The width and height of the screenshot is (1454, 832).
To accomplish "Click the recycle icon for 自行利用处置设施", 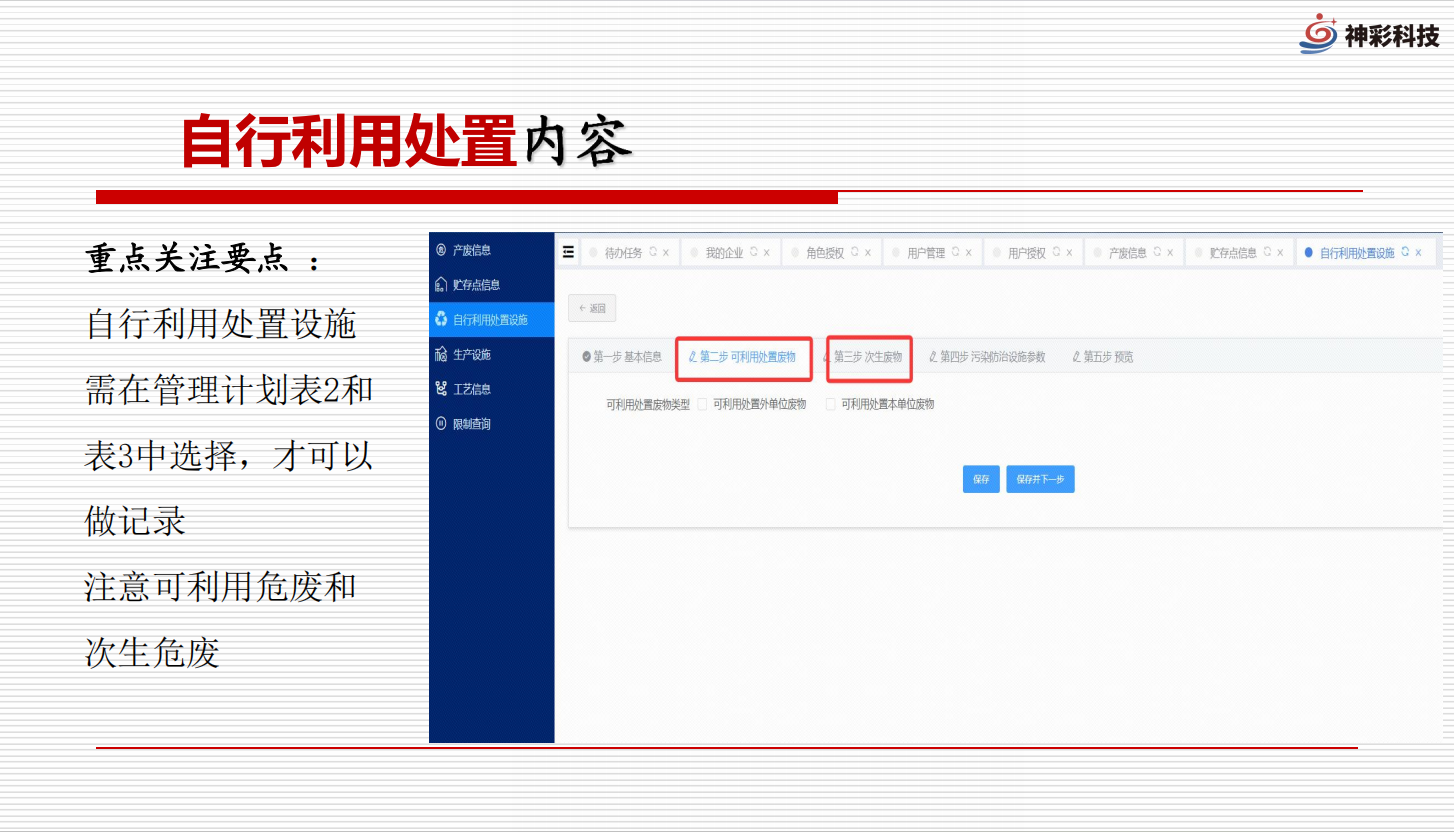I will pos(441,320).
